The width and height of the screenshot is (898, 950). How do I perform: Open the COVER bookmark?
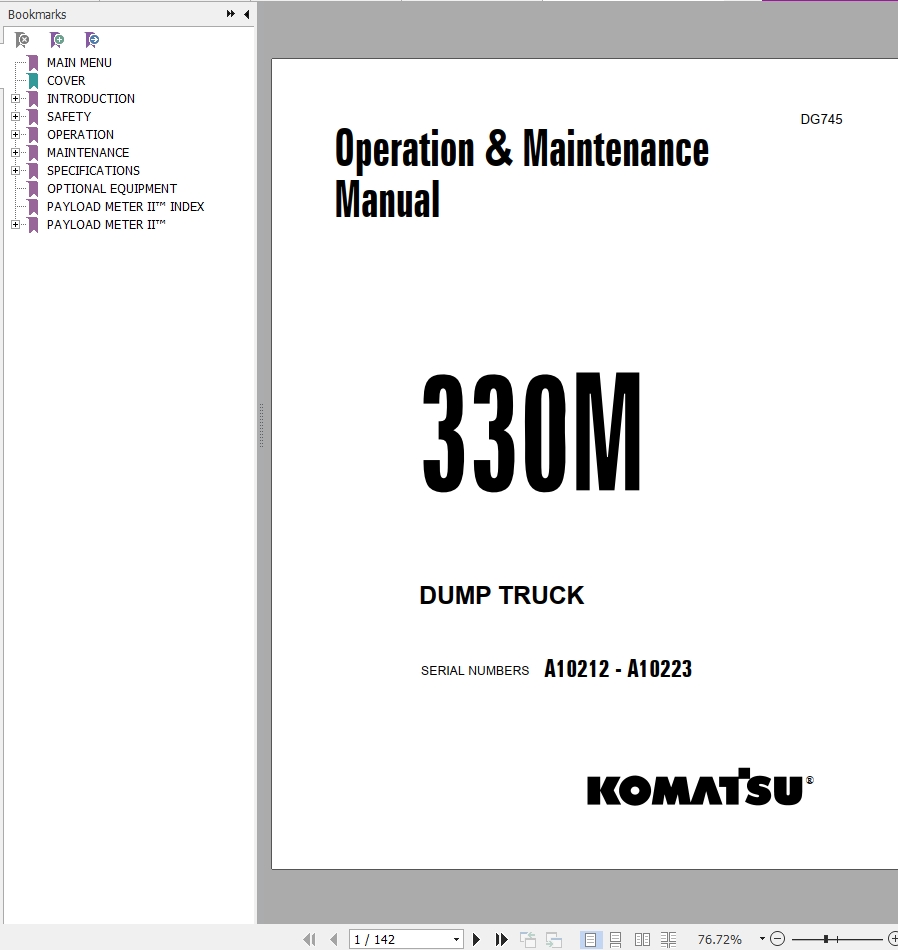(x=66, y=81)
